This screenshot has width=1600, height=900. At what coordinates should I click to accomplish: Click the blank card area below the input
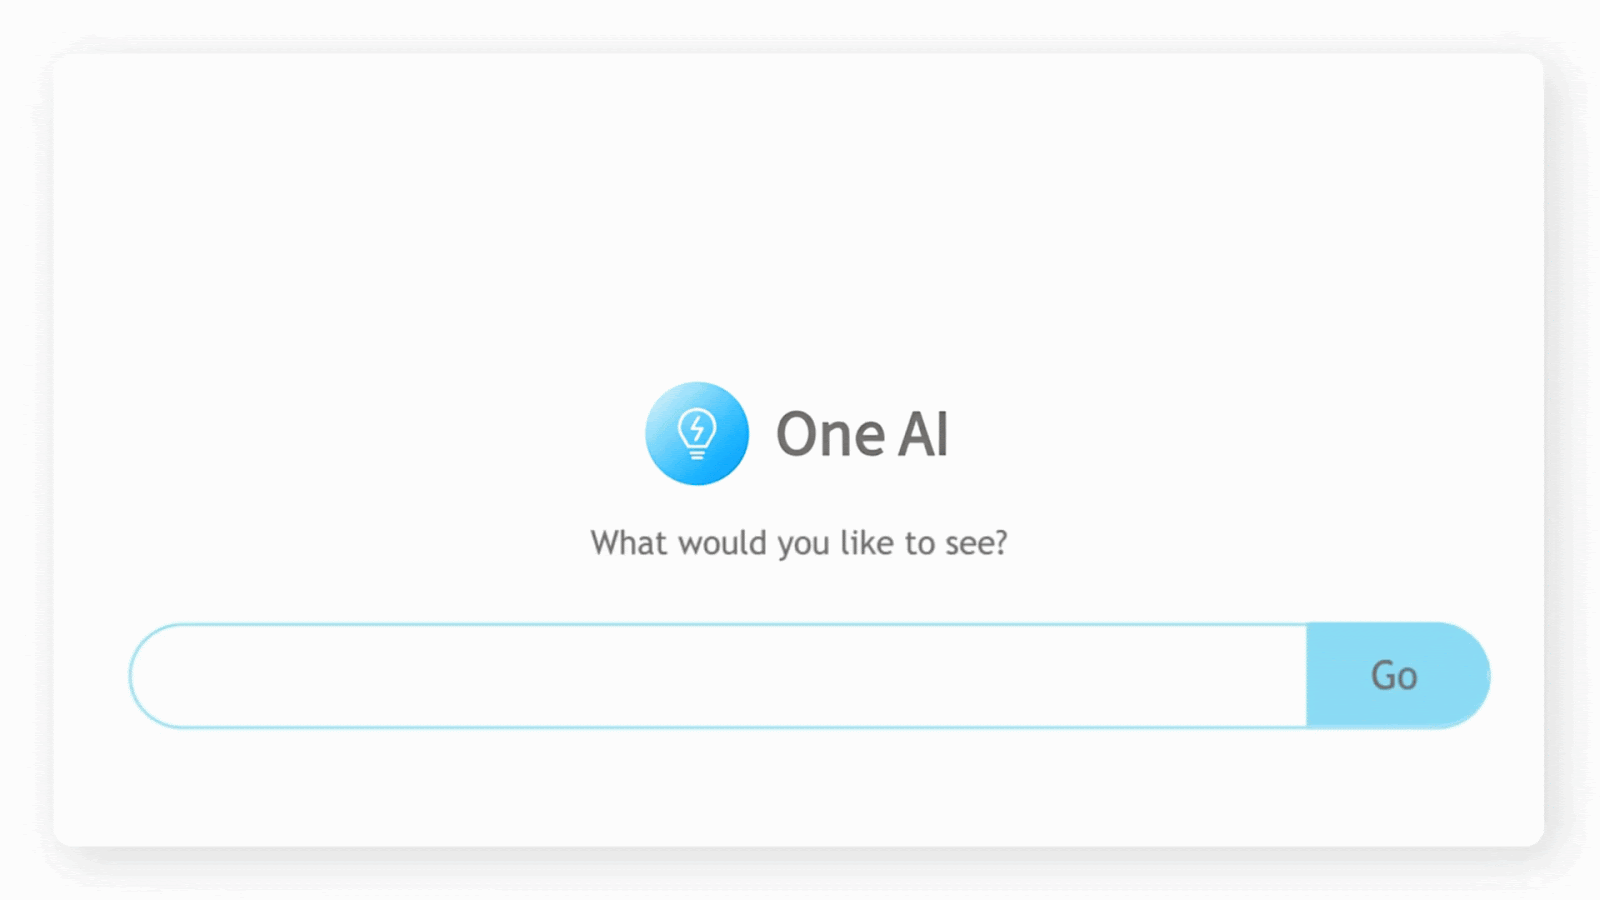[x=798, y=790]
